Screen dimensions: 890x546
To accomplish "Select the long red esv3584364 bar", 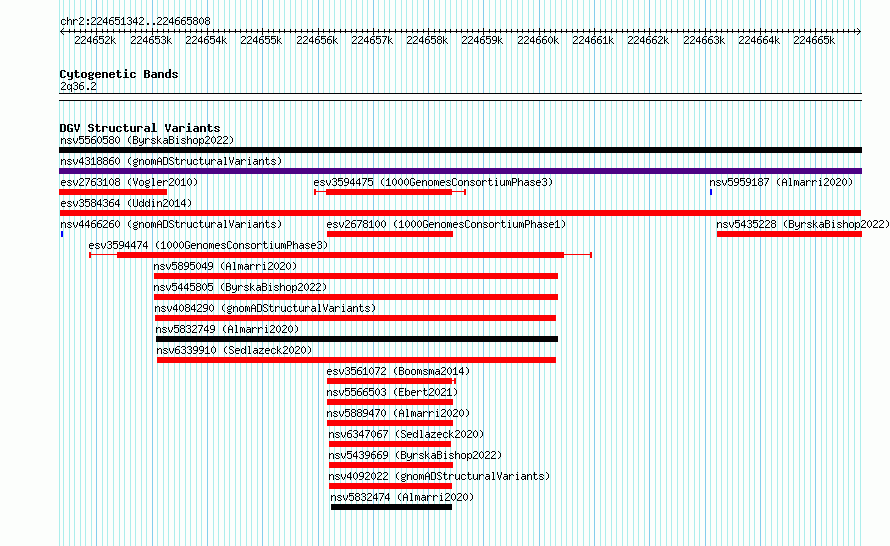I will pos(460,213).
